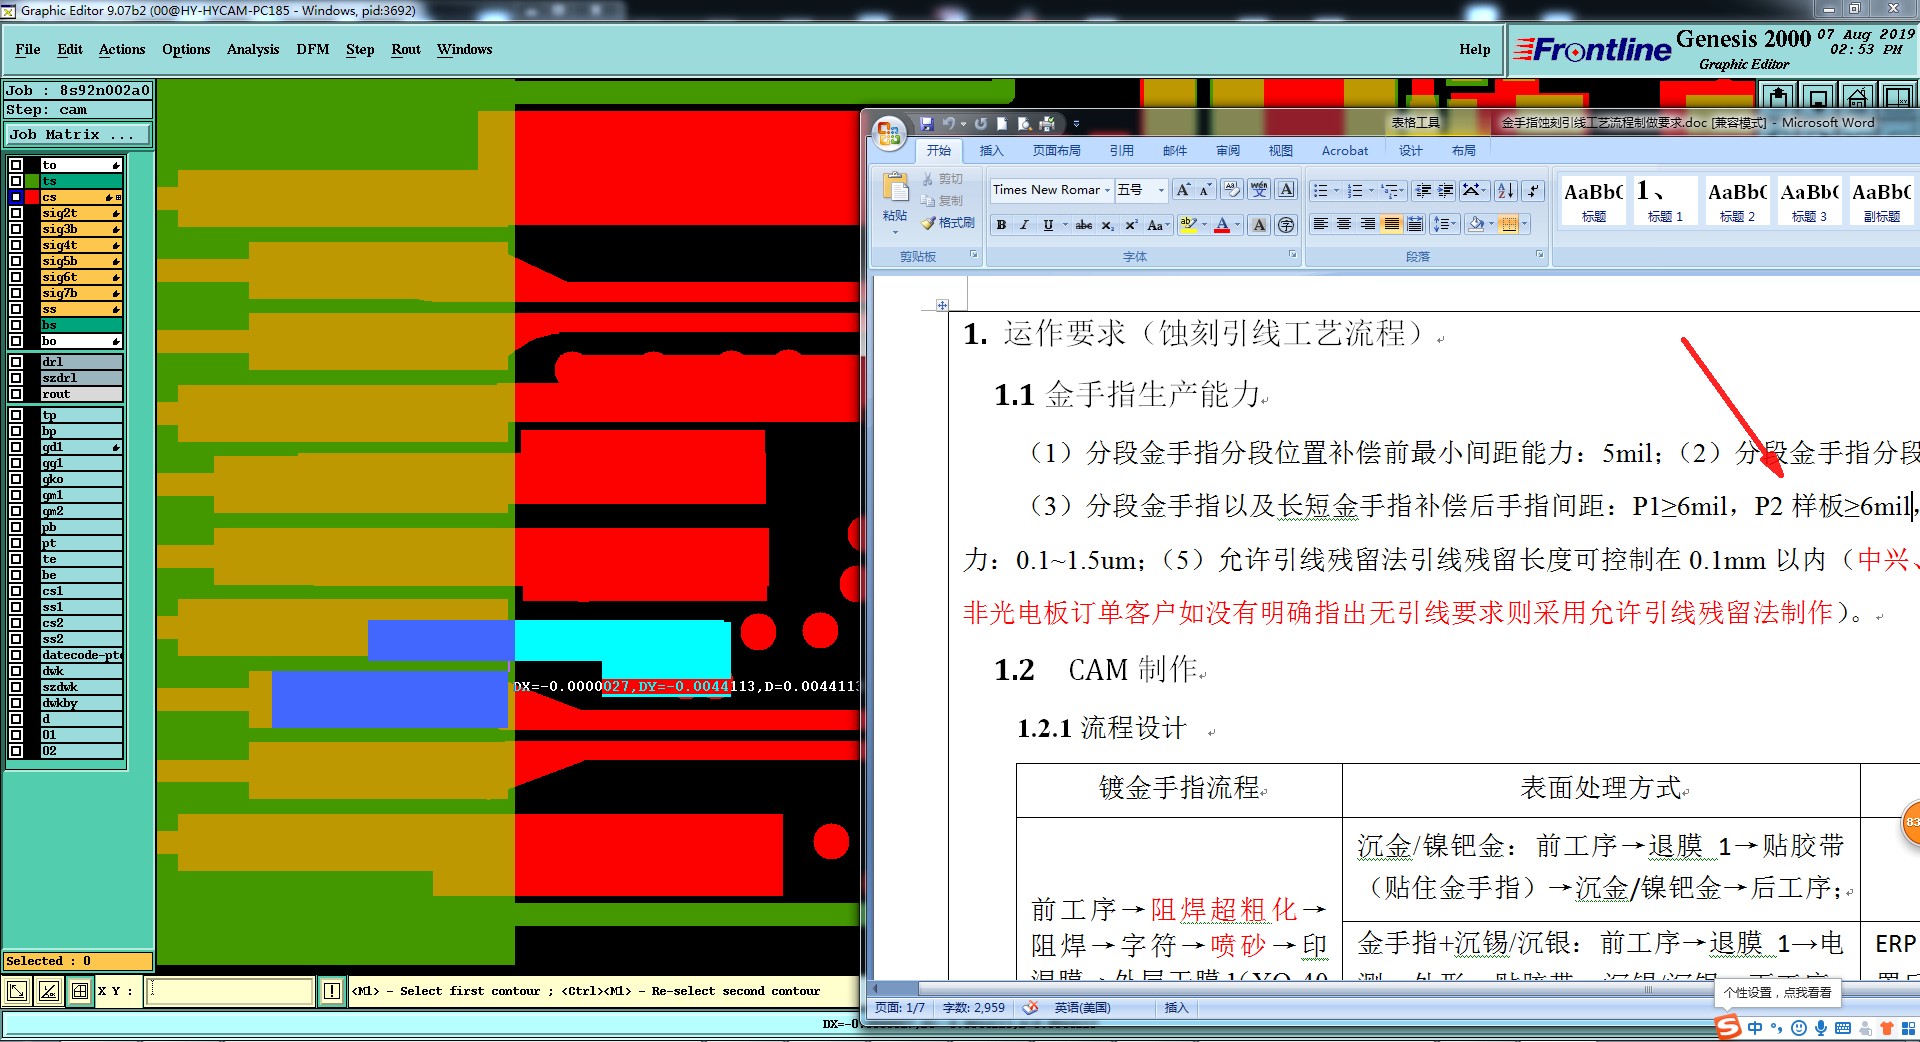
Task: Click the shrink font icon
Action: pyautogui.click(x=1205, y=190)
